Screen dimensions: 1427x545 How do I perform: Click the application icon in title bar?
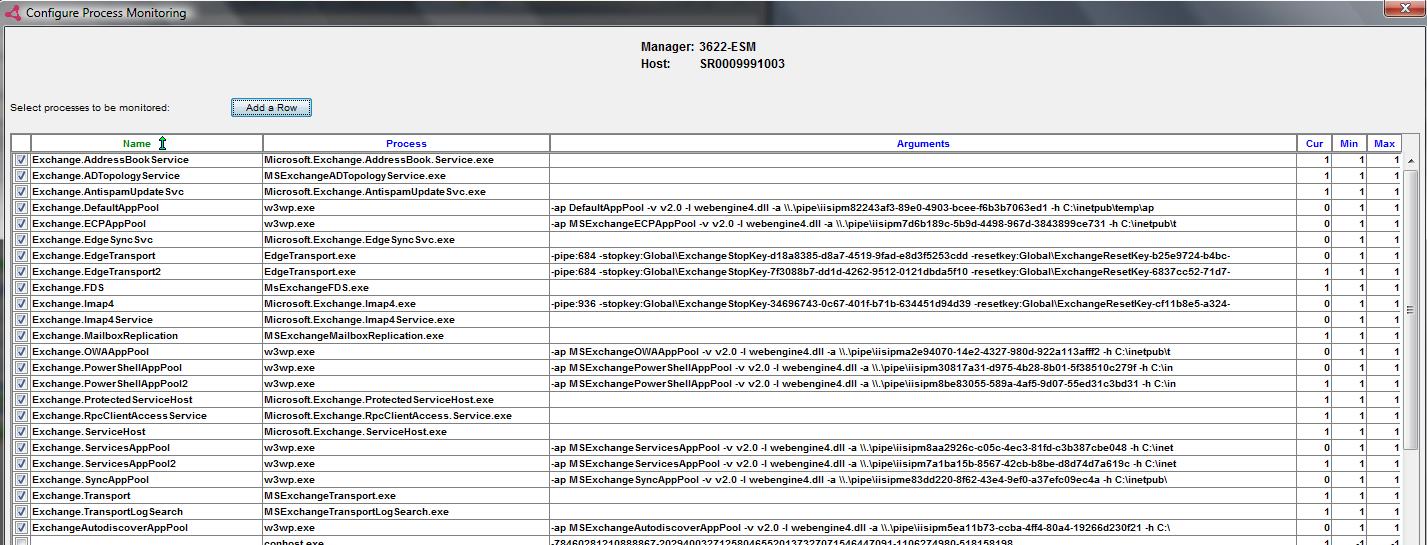click(13, 12)
